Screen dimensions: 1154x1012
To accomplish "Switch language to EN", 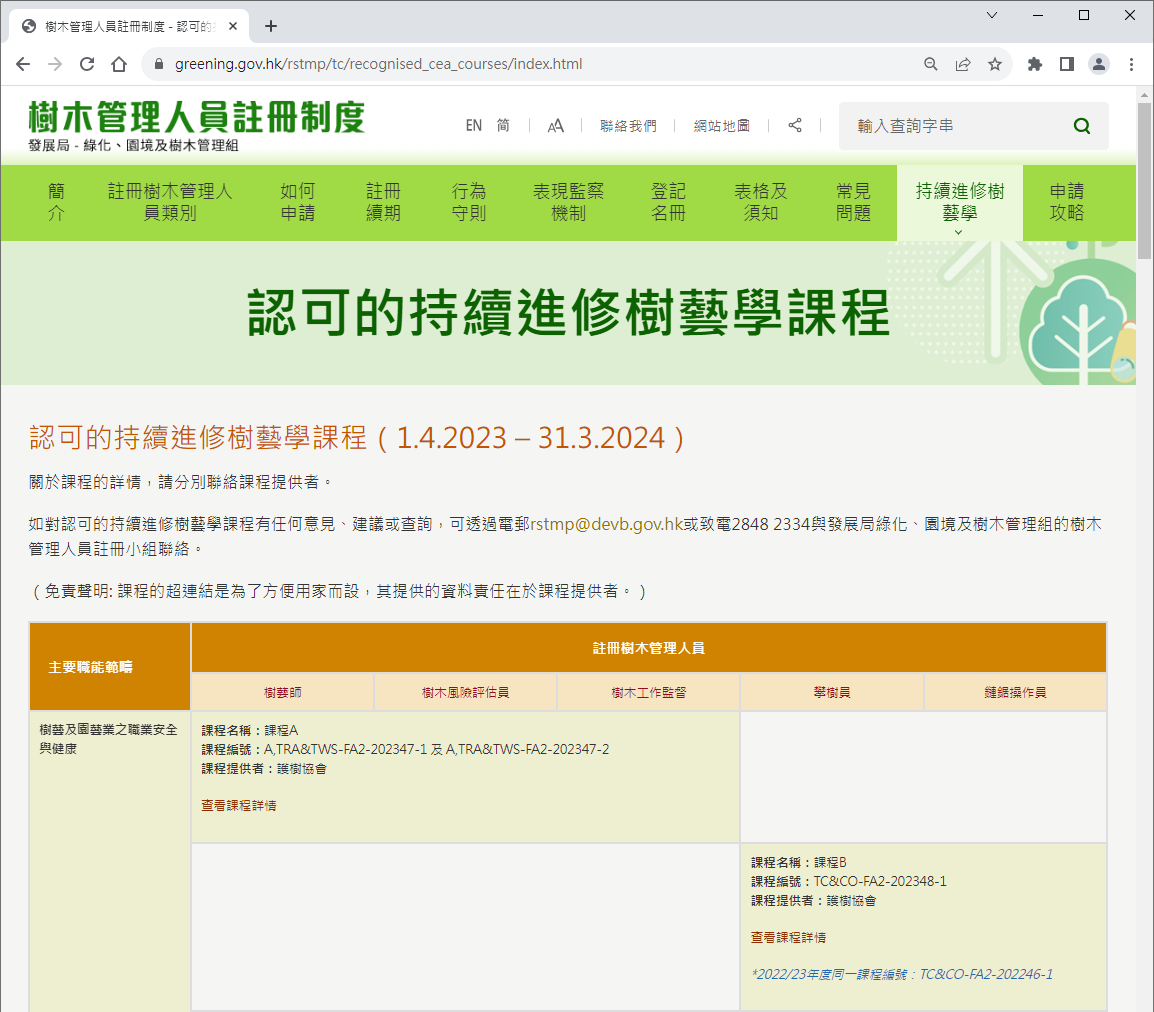I will pos(474,126).
